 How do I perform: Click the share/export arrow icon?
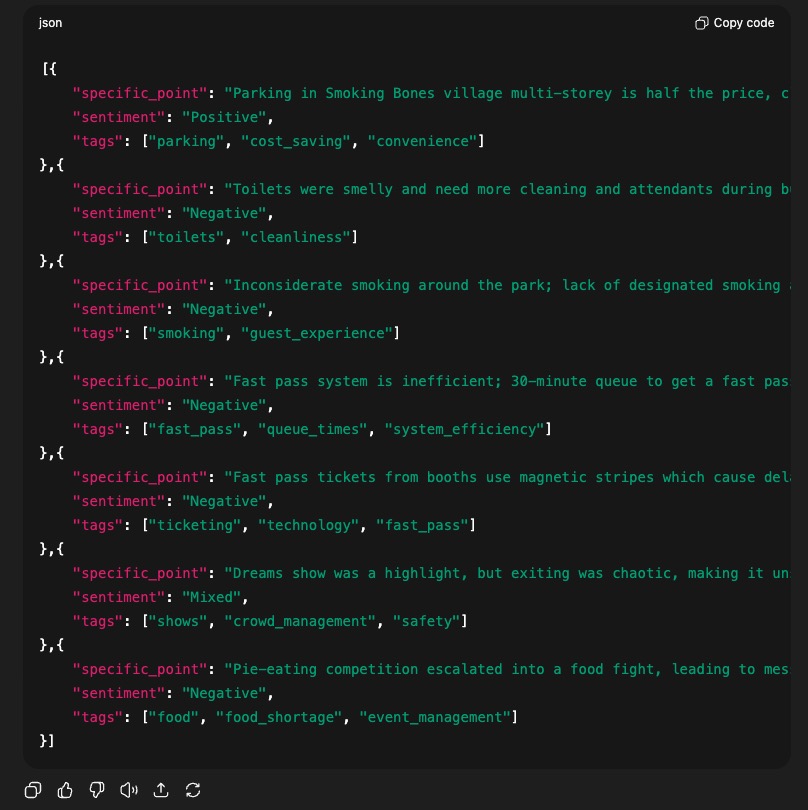160,790
